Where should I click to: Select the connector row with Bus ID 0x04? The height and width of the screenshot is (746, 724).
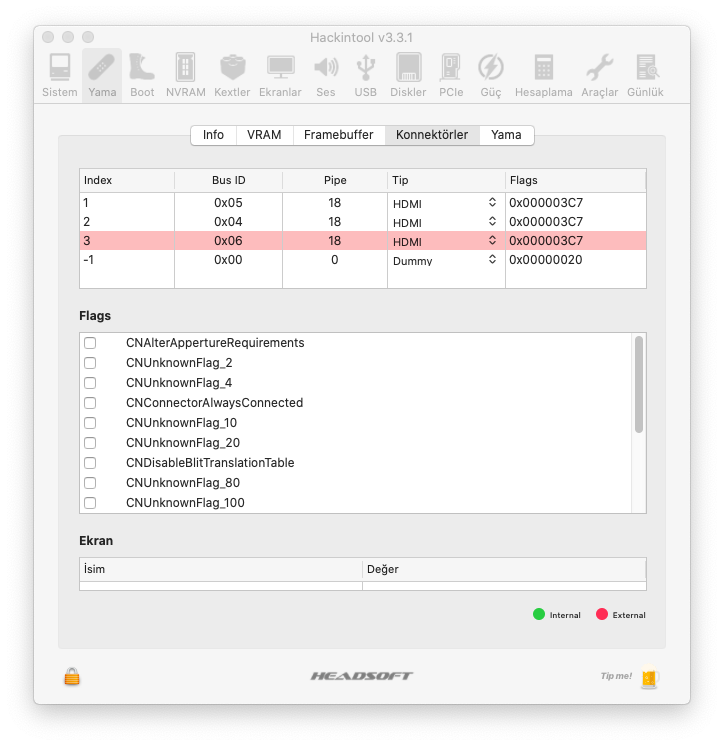[x=229, y=222]
